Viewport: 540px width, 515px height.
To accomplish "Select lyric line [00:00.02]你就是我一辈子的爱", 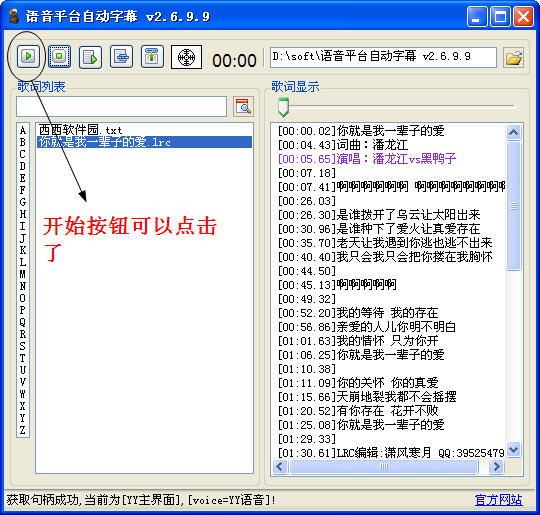I will (361, 131).
